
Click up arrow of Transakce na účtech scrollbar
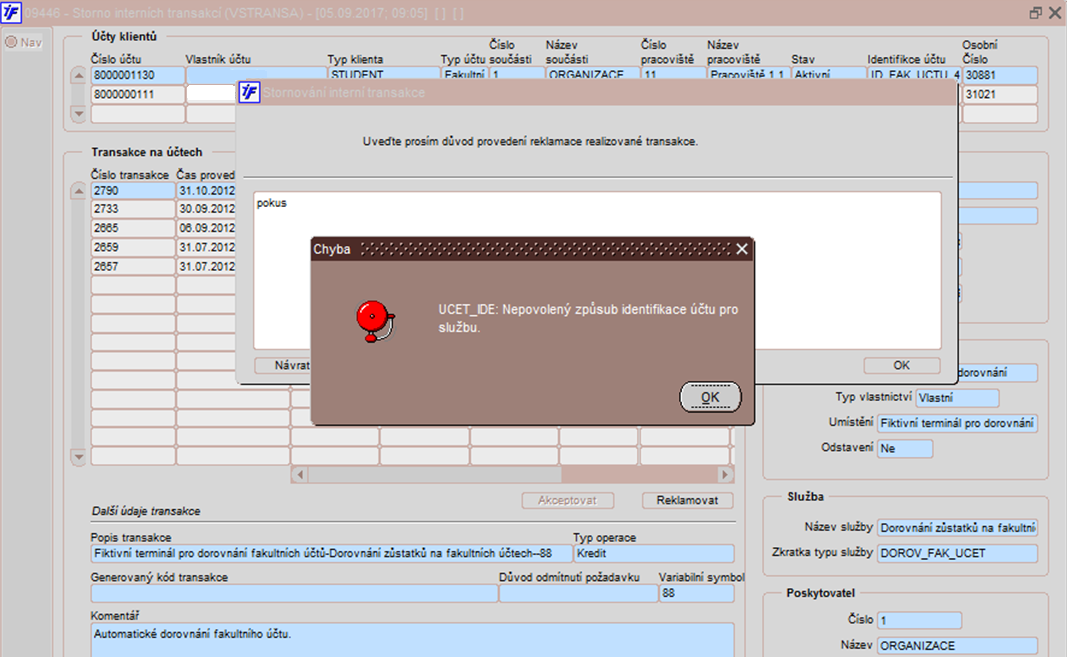[x=78, y=191]
